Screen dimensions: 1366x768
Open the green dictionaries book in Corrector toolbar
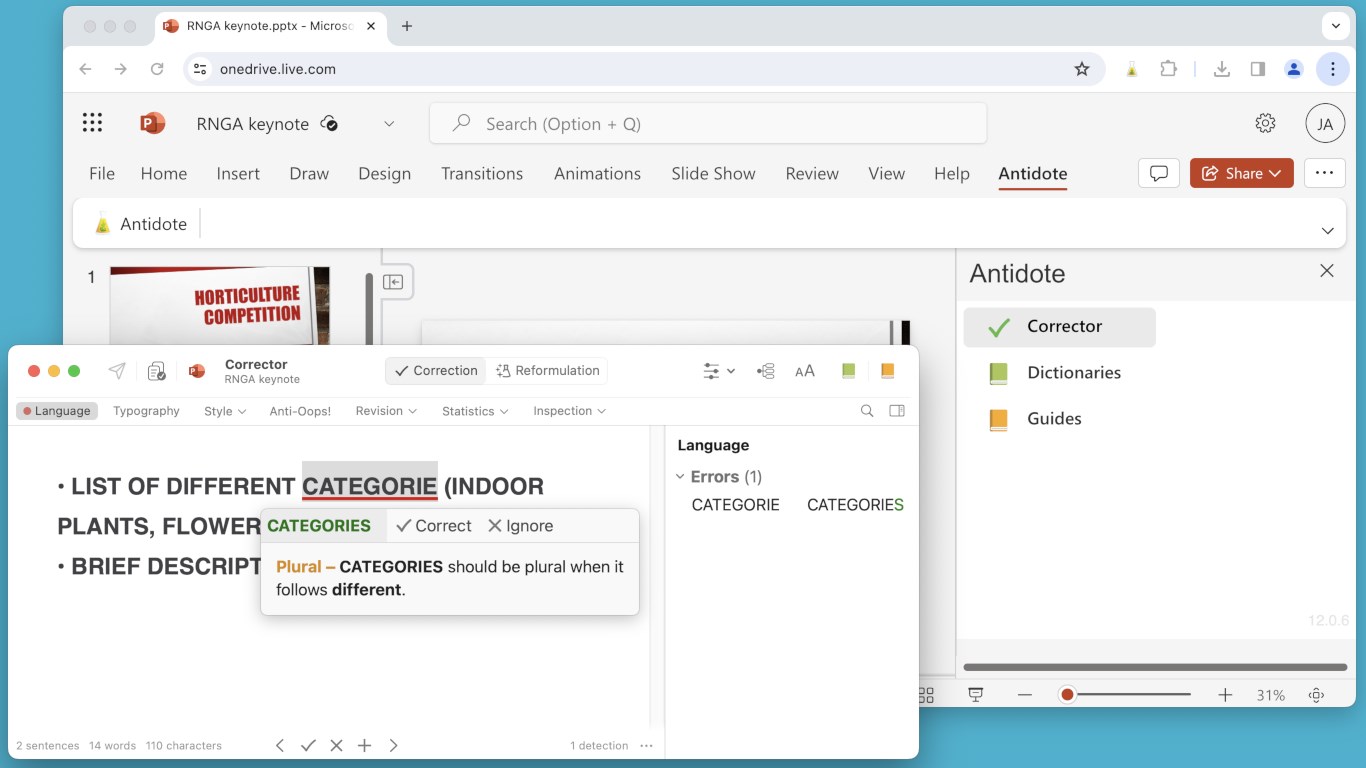click(848, 371)
